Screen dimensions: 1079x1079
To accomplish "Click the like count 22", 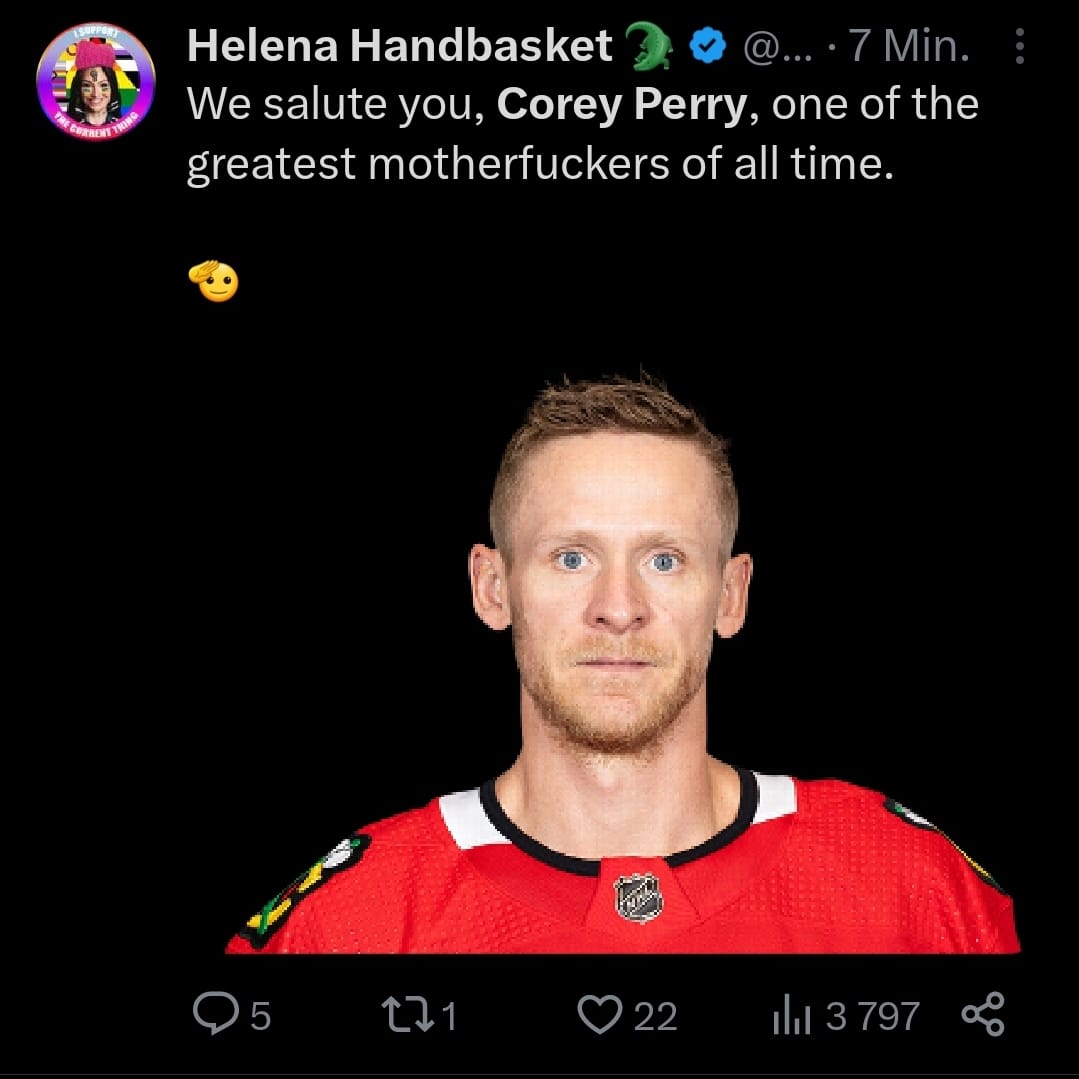I will (656, 1016).
